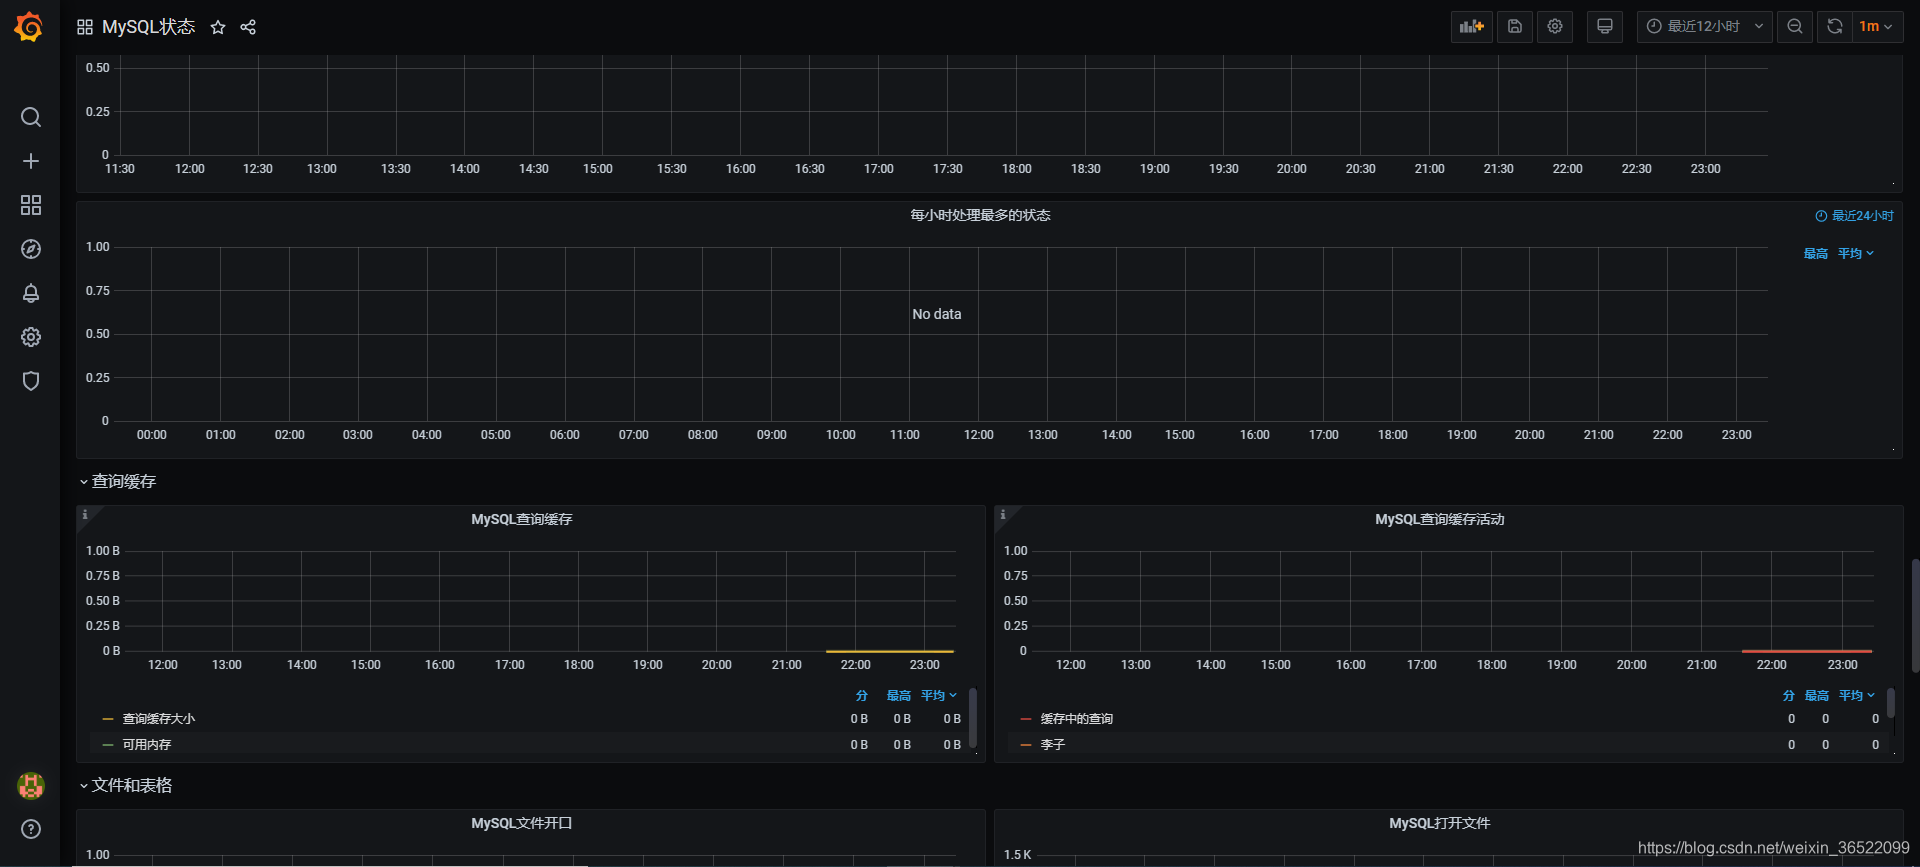1920x867 pixels.
Task: Show info for MySQL查询缓存 panel
Action: tap(85, 515)
